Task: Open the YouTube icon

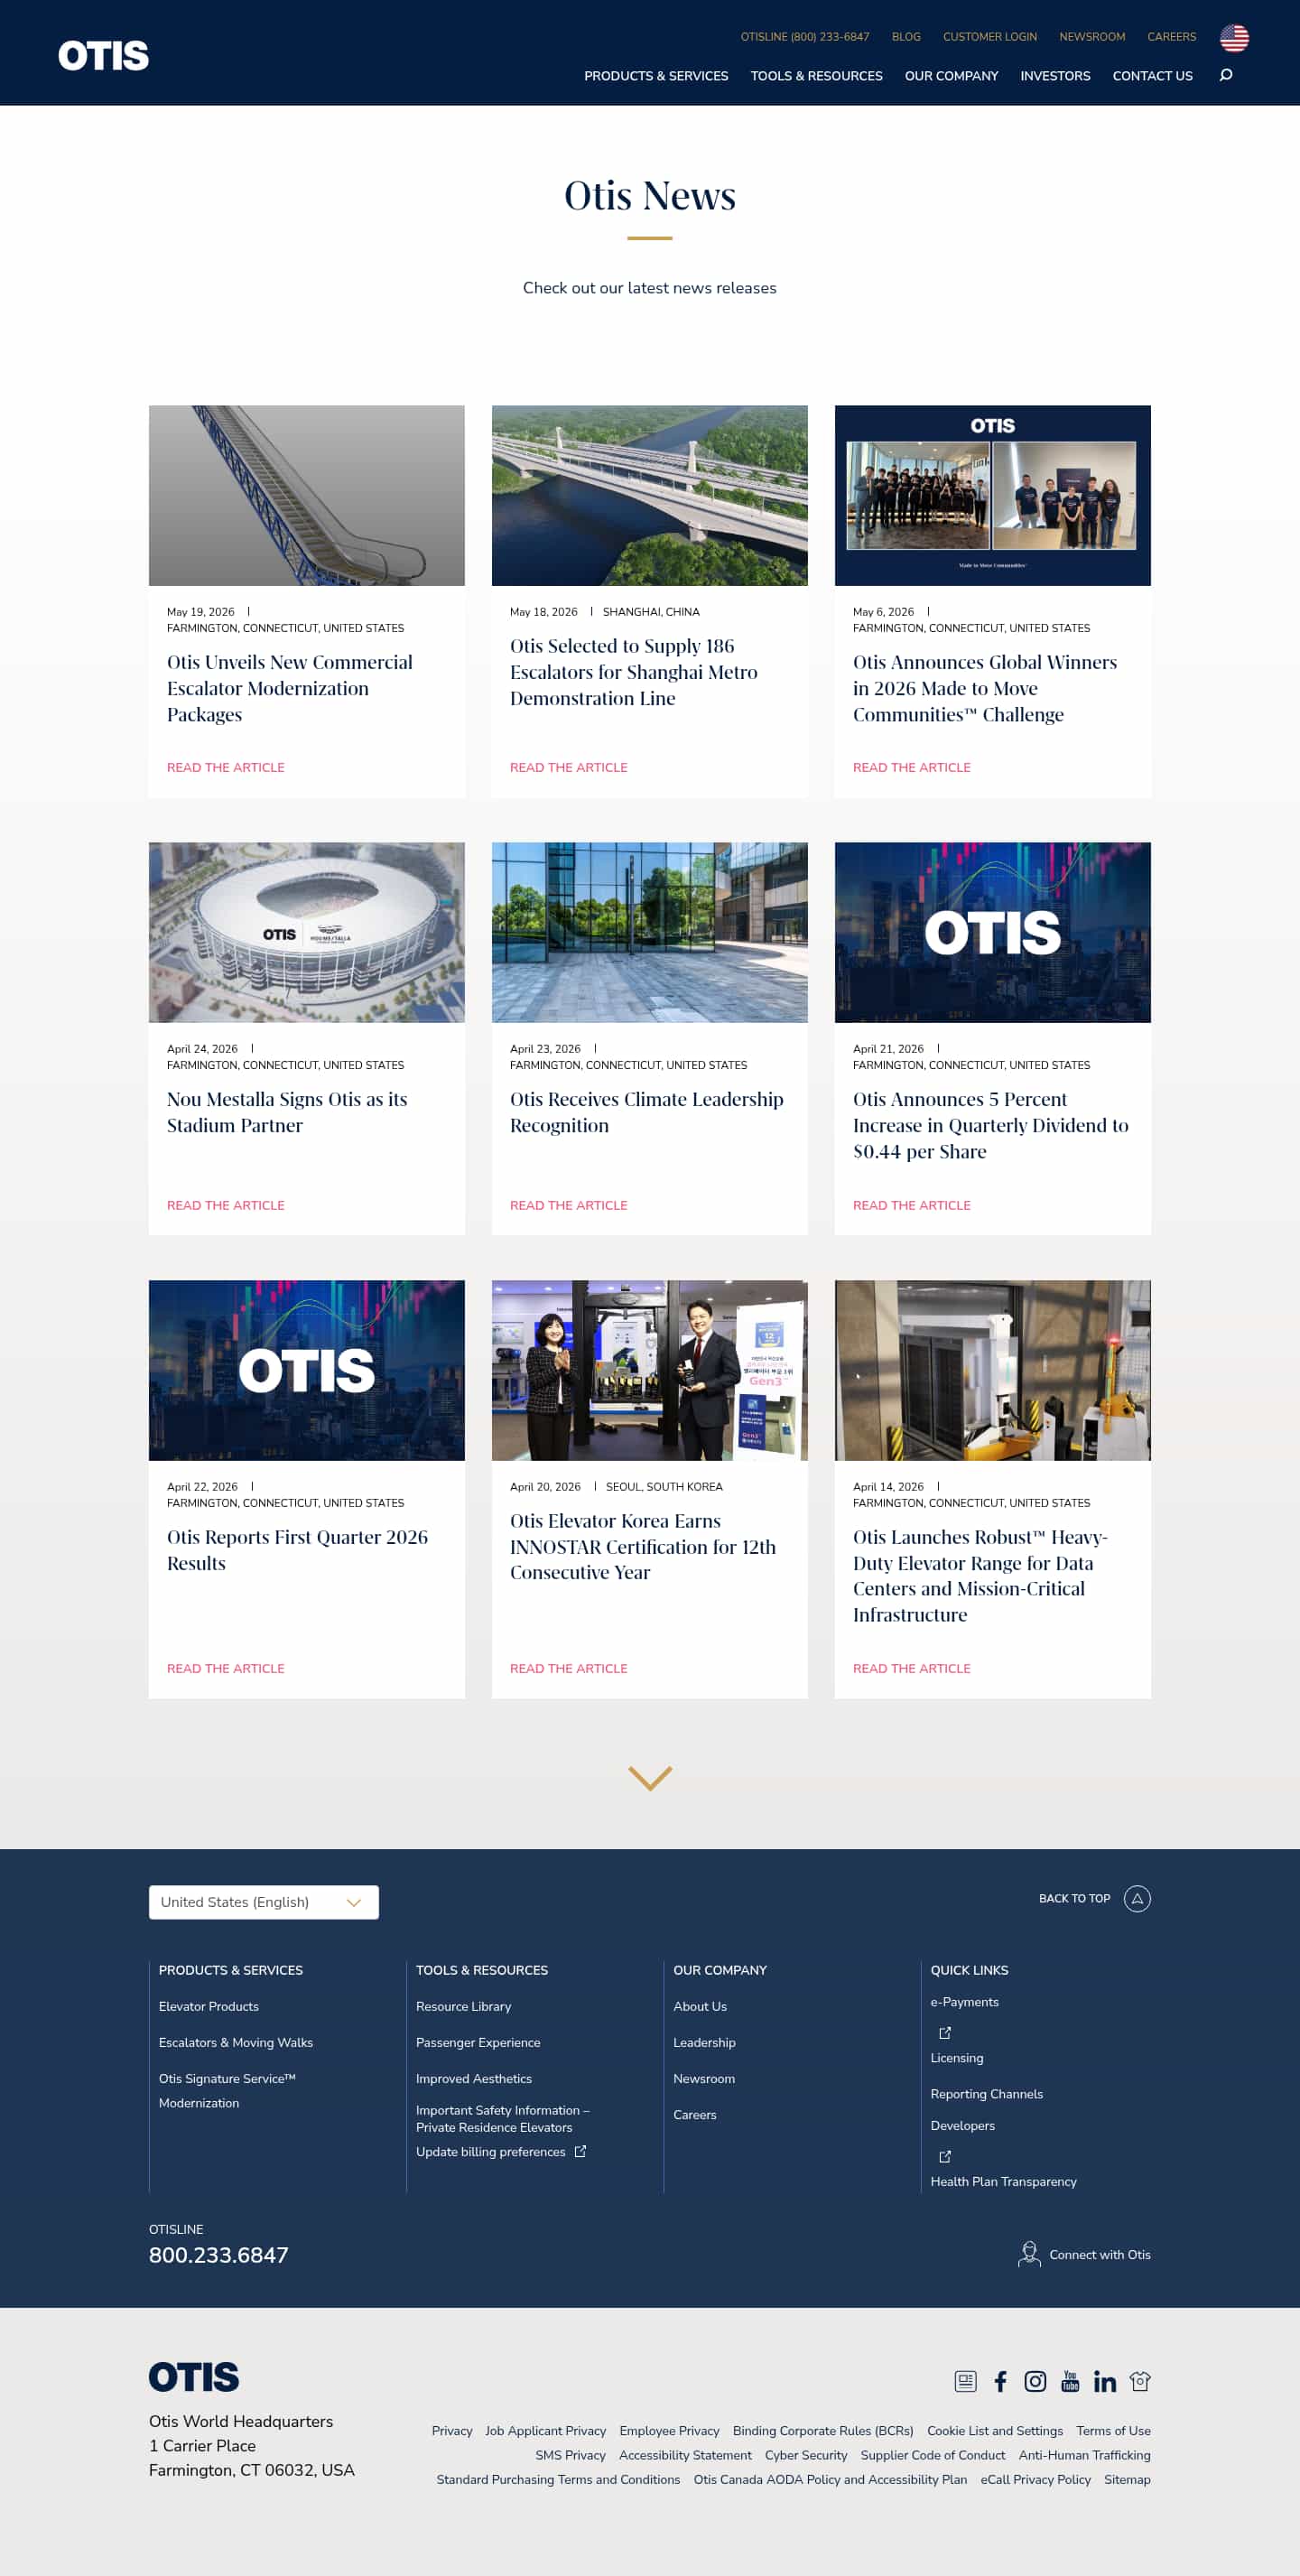Action: point(1070,2381)
